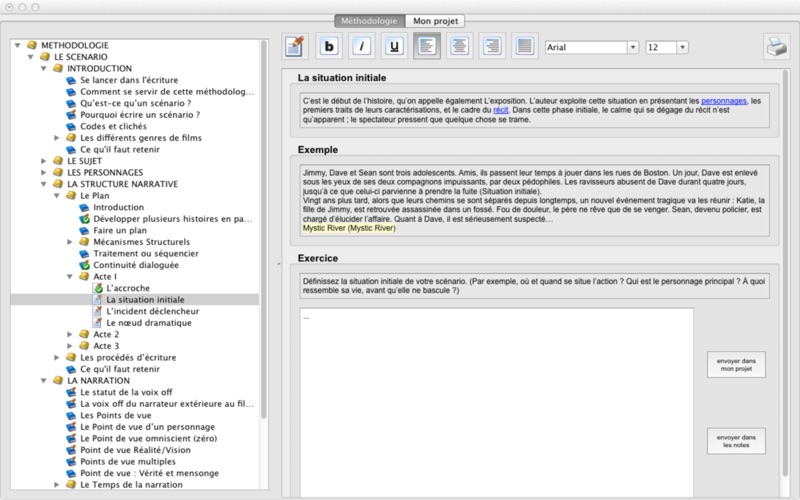800x500 pixels.
Task: Expand the Mécanismes Structurels folder
Action: pyautogui.click(x=70, y=242)
